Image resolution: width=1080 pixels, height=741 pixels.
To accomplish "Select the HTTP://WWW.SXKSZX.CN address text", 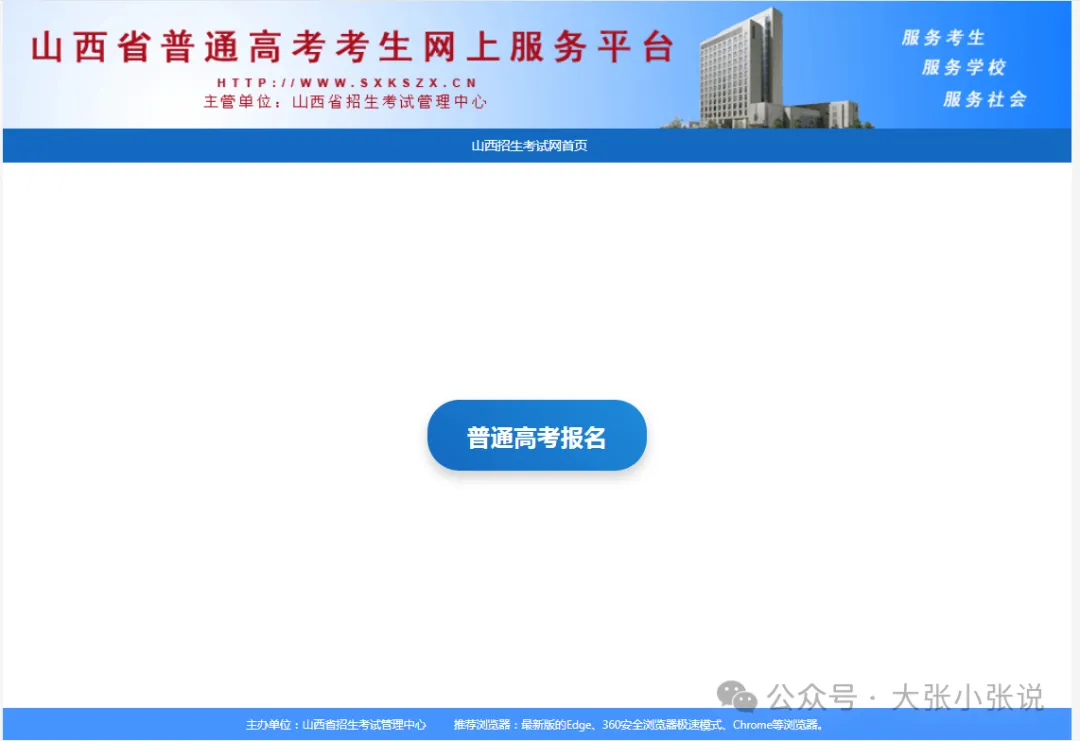I will 347,83.
